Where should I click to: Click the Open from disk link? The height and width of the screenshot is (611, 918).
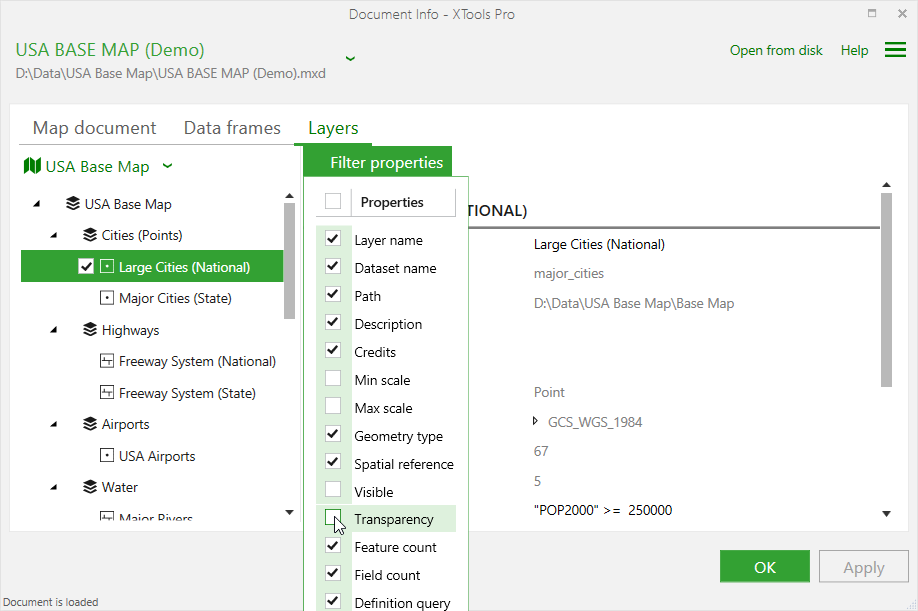pyautogui.click(x=776, y=50)
